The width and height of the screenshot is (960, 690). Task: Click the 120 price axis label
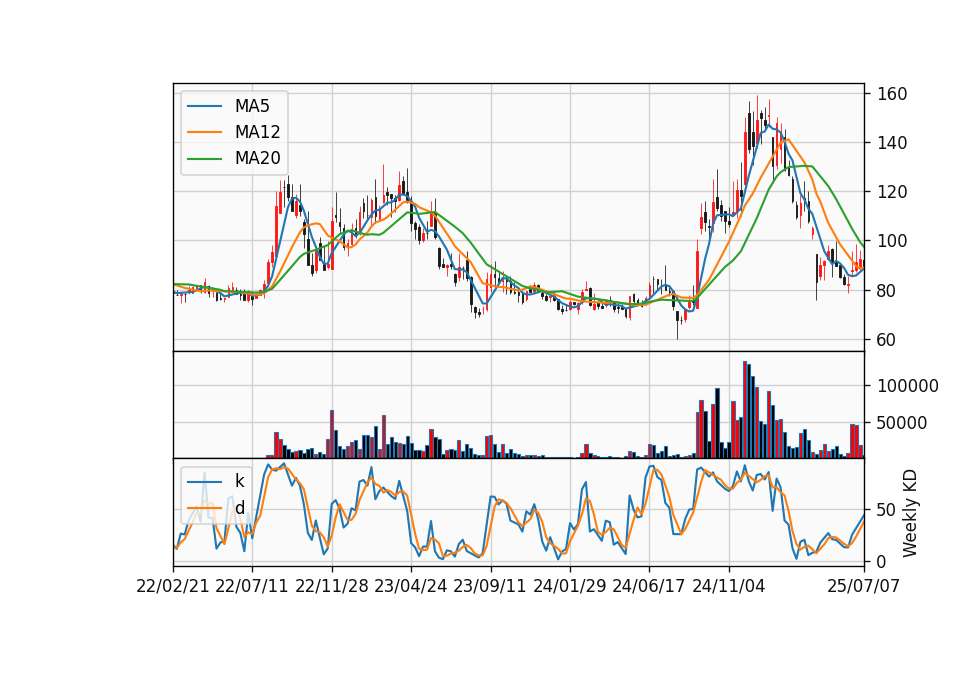pos(893,192)
